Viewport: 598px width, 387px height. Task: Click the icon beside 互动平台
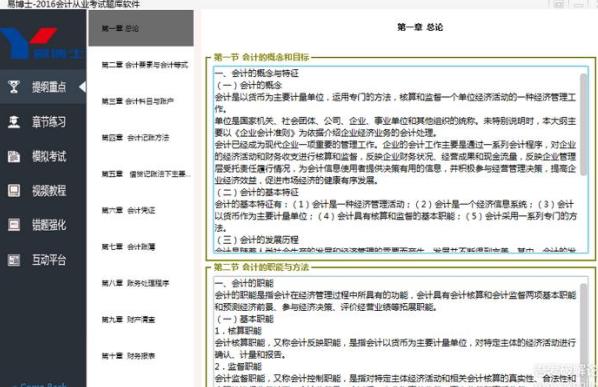coord(14,260)
